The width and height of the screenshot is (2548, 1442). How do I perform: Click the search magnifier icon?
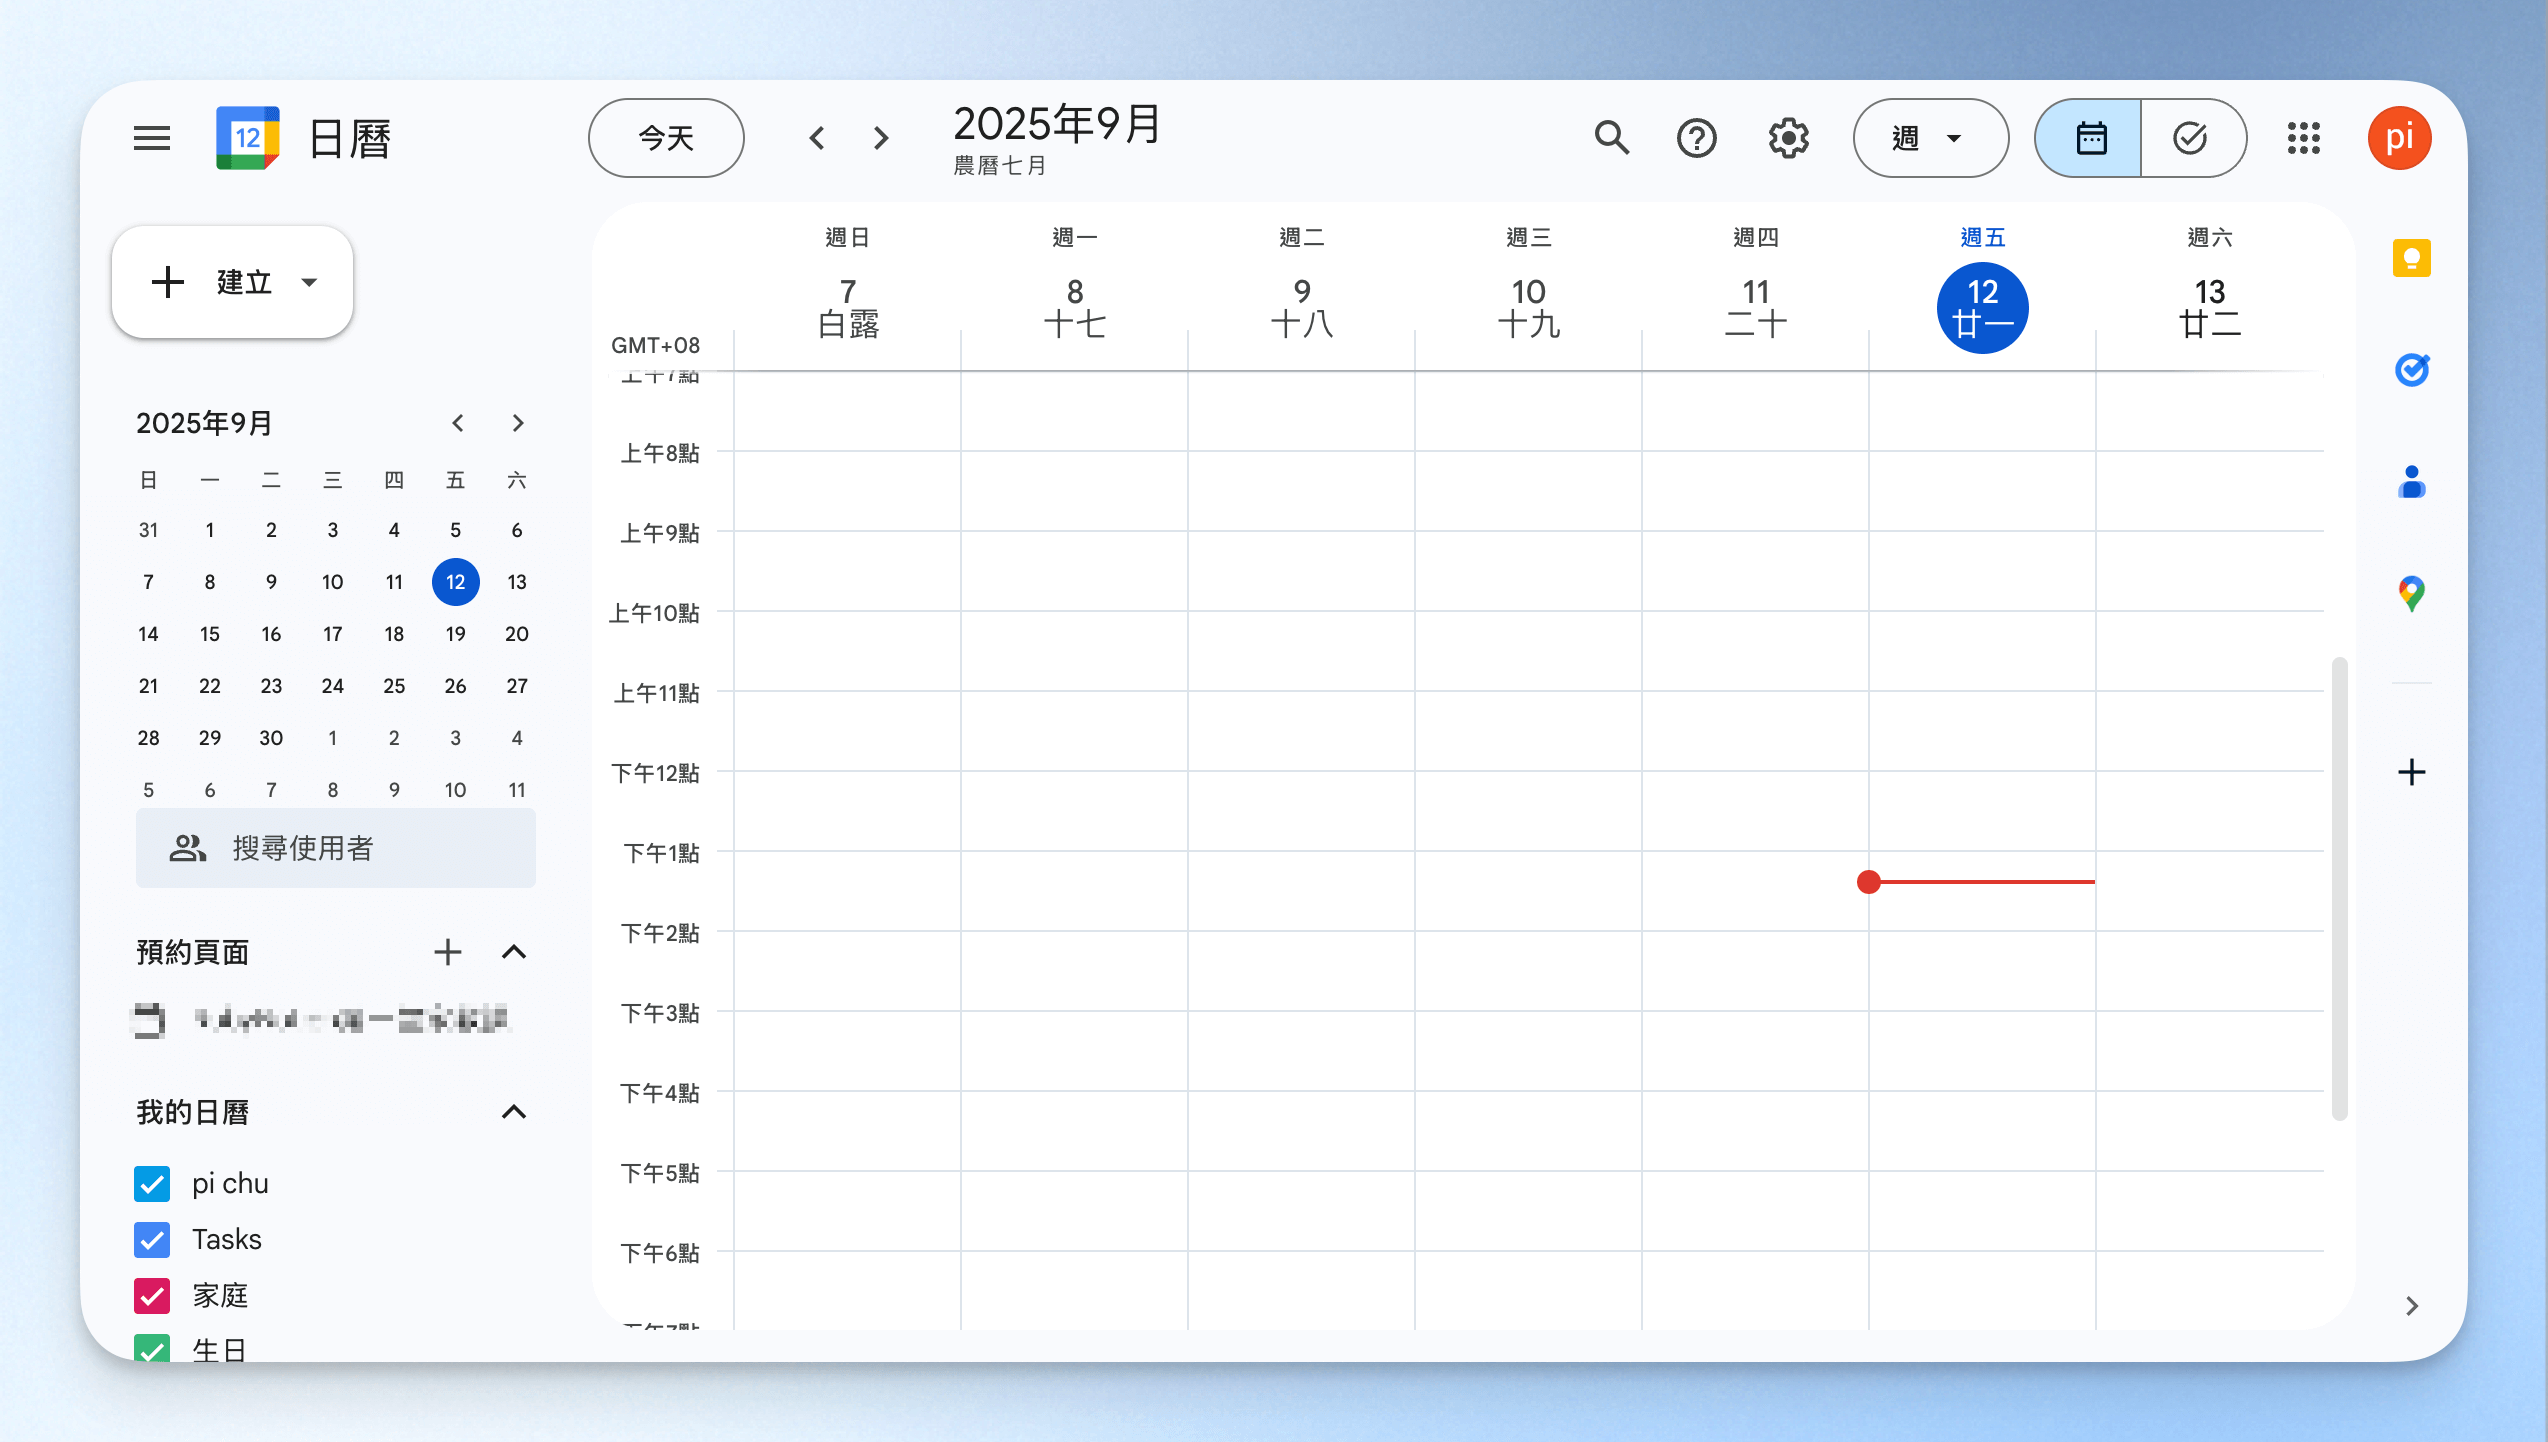[x=1611, y=138]
